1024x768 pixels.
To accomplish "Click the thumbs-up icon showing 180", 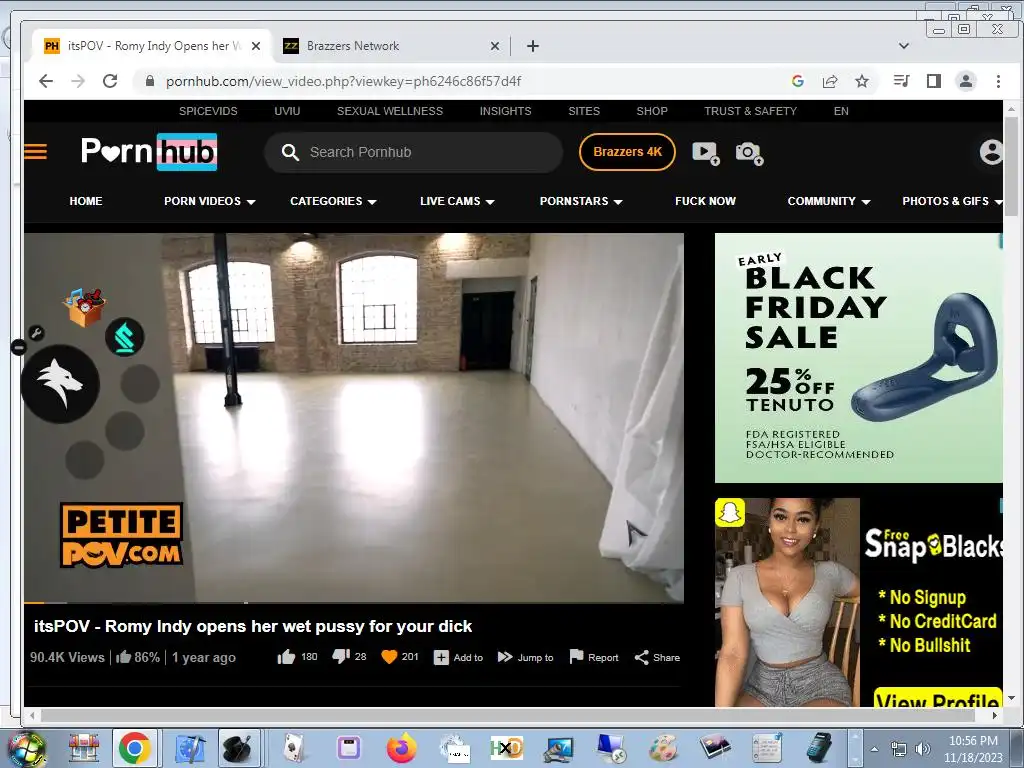I will 286,657.
